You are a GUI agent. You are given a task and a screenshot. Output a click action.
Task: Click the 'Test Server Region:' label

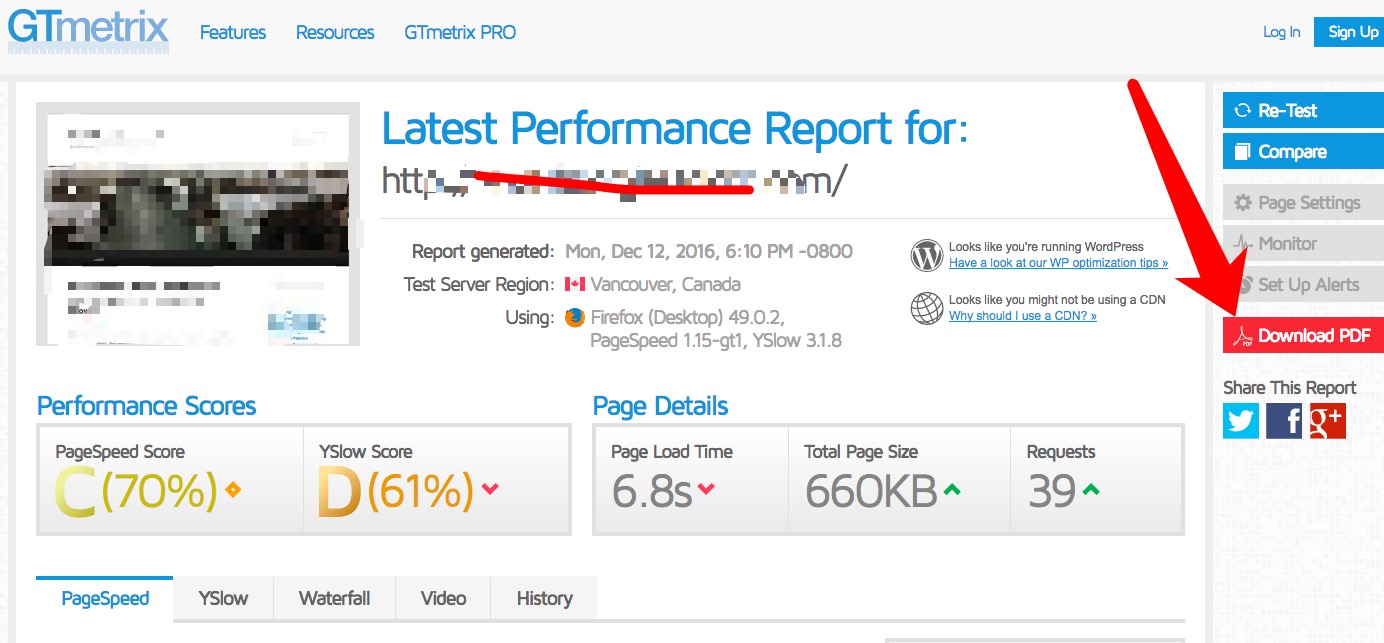tap(479, 284)
